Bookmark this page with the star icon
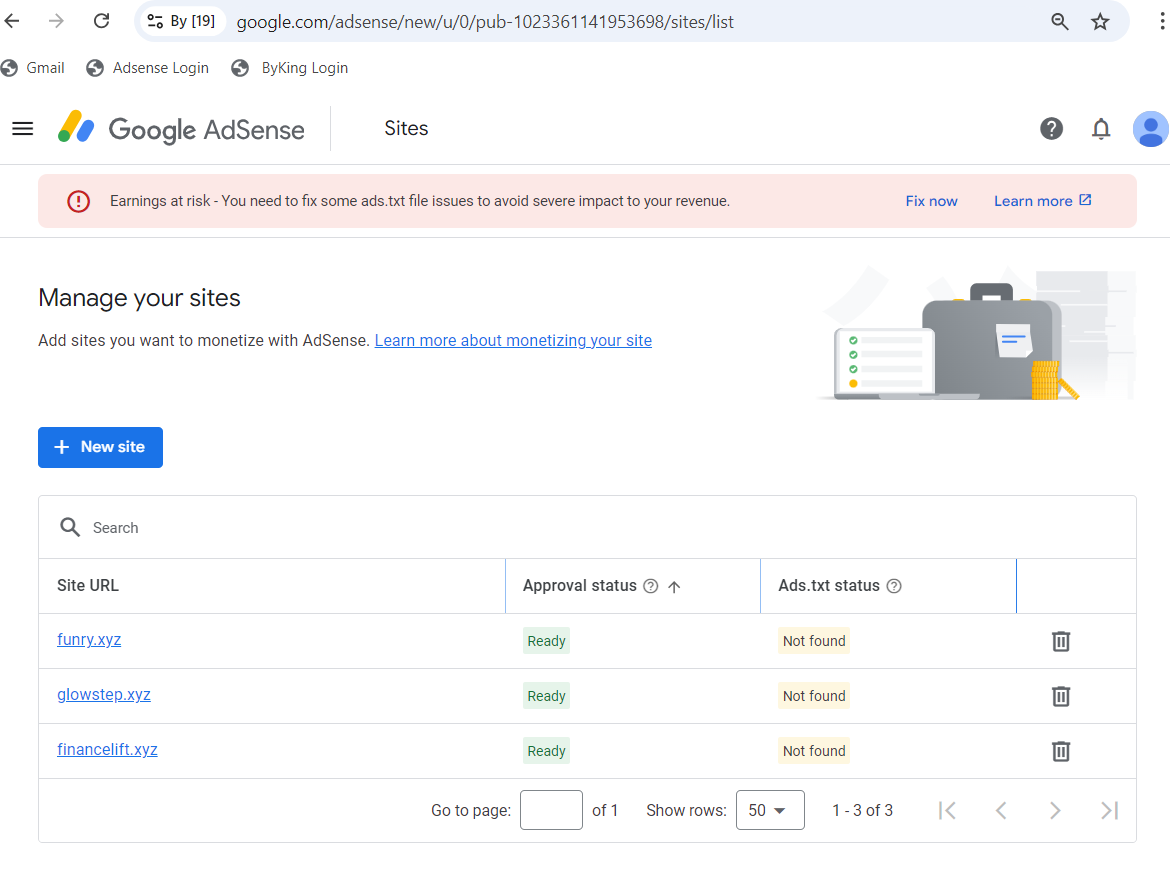This screenshot has width=1170, height=877. coord(1100,21)
